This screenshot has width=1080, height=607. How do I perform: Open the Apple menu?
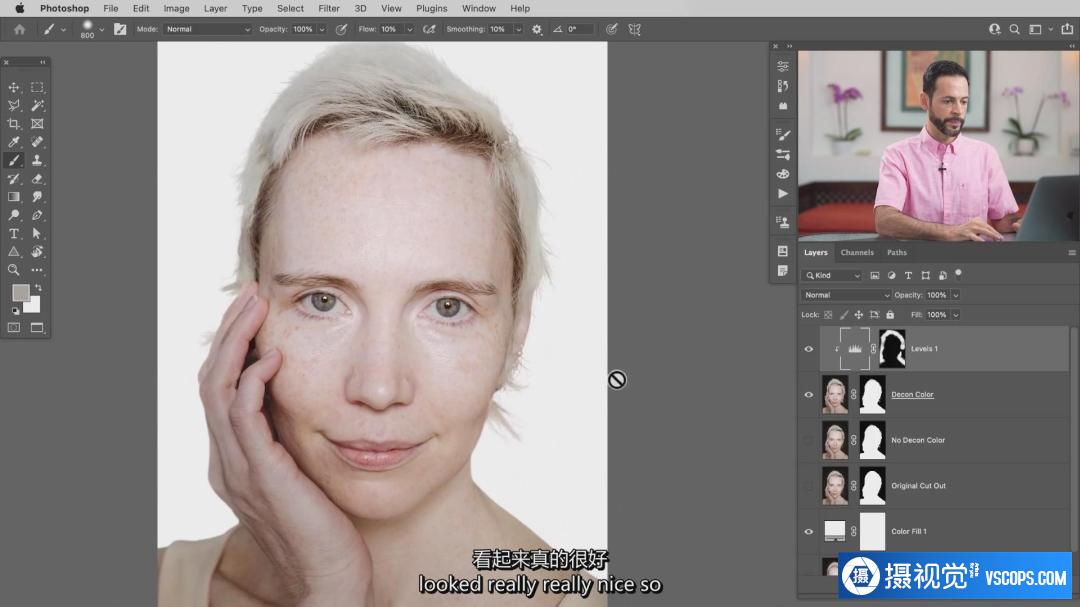tap(19, 8)
